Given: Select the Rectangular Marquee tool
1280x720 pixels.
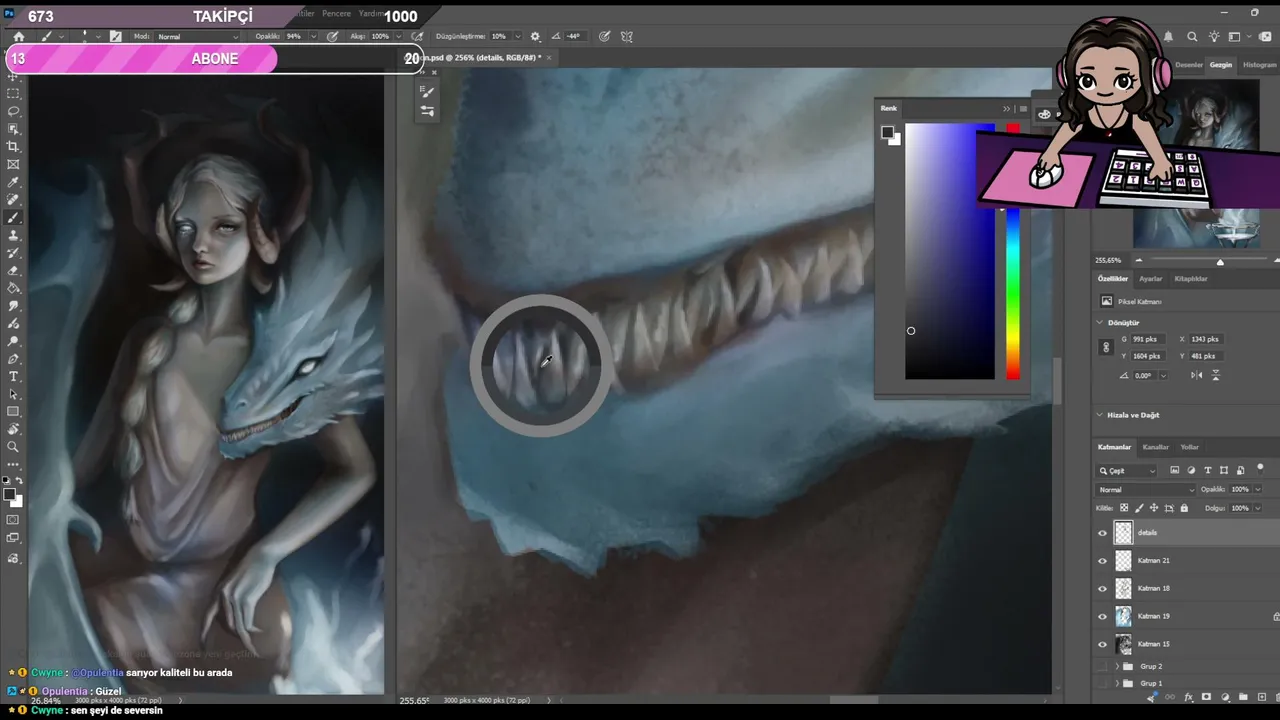Looking at the screenshot, I should coord(13,93).
